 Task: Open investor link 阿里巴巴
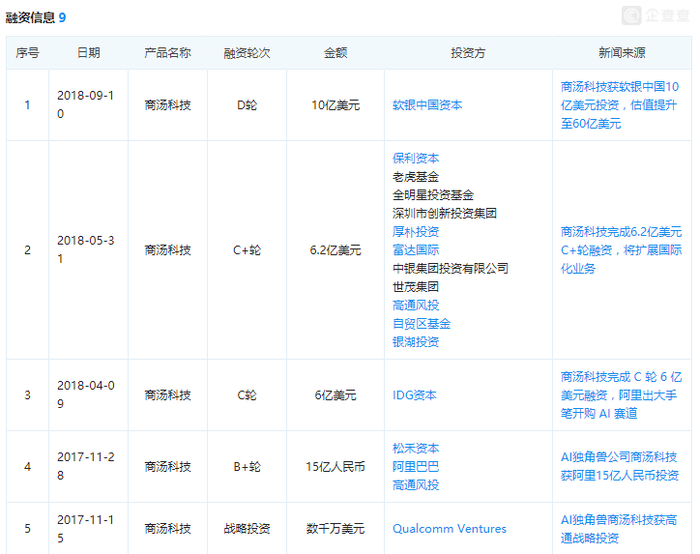coord(416,467)
